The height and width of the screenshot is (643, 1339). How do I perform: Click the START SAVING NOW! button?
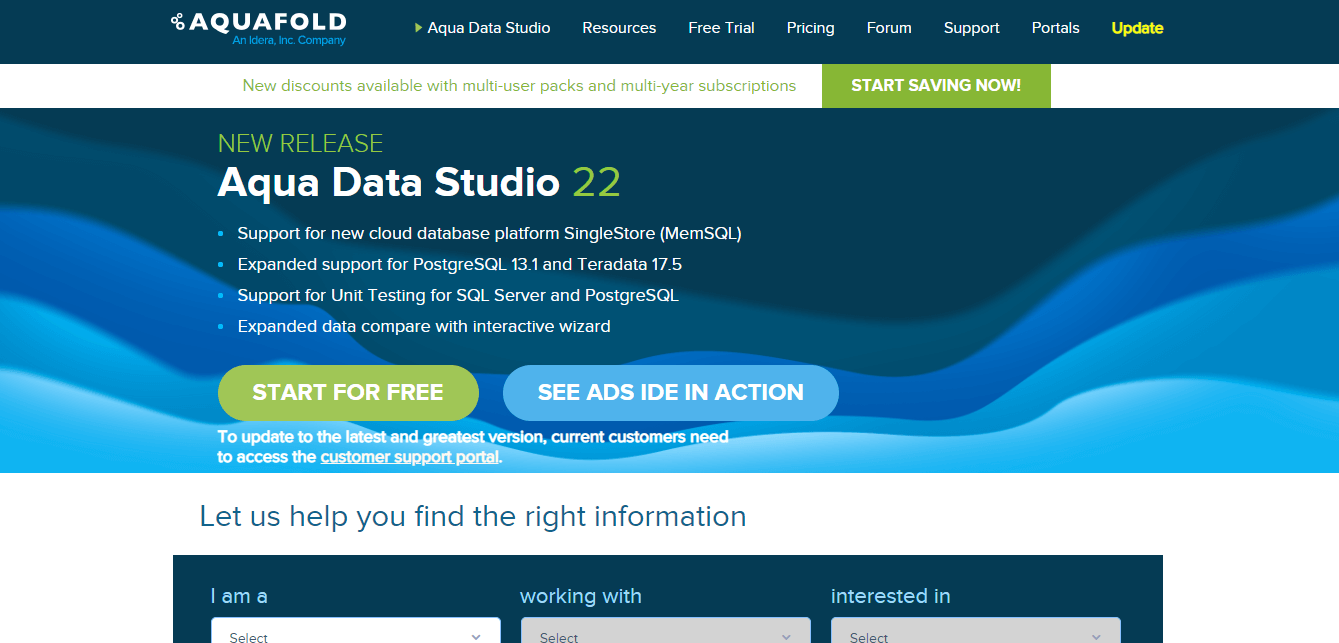click(x=936, y=86)
